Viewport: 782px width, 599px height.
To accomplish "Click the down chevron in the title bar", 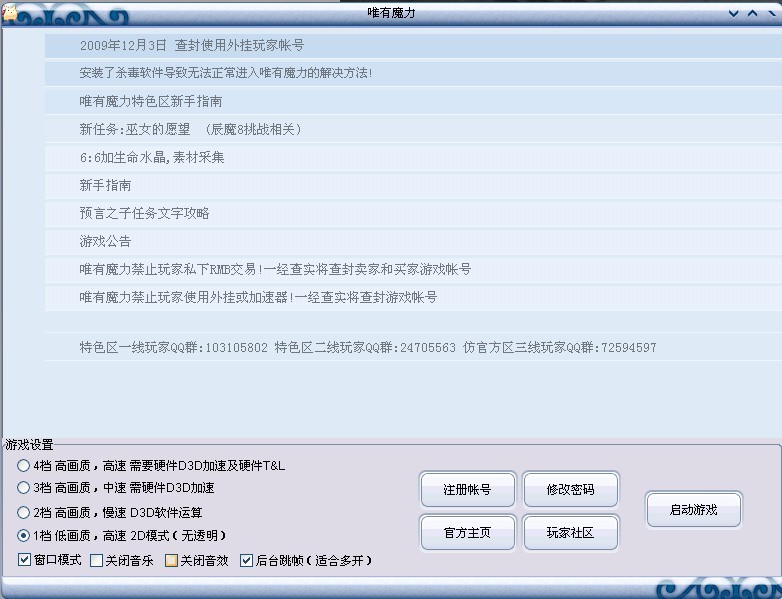I will 734,13.
